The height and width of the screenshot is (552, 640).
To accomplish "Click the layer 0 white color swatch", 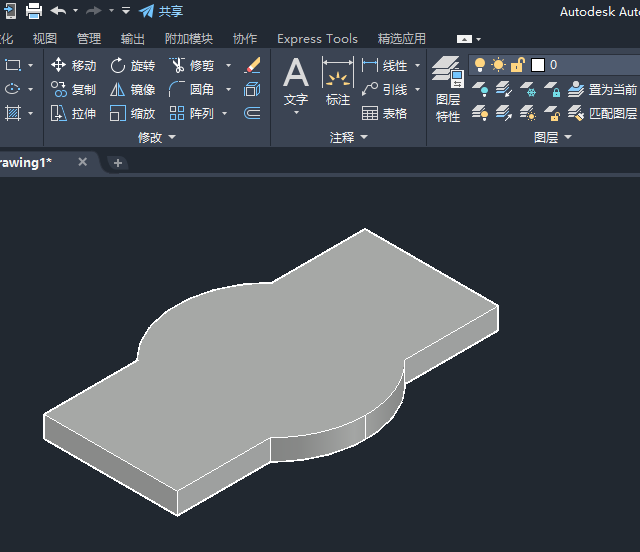I will pos(538,65).
